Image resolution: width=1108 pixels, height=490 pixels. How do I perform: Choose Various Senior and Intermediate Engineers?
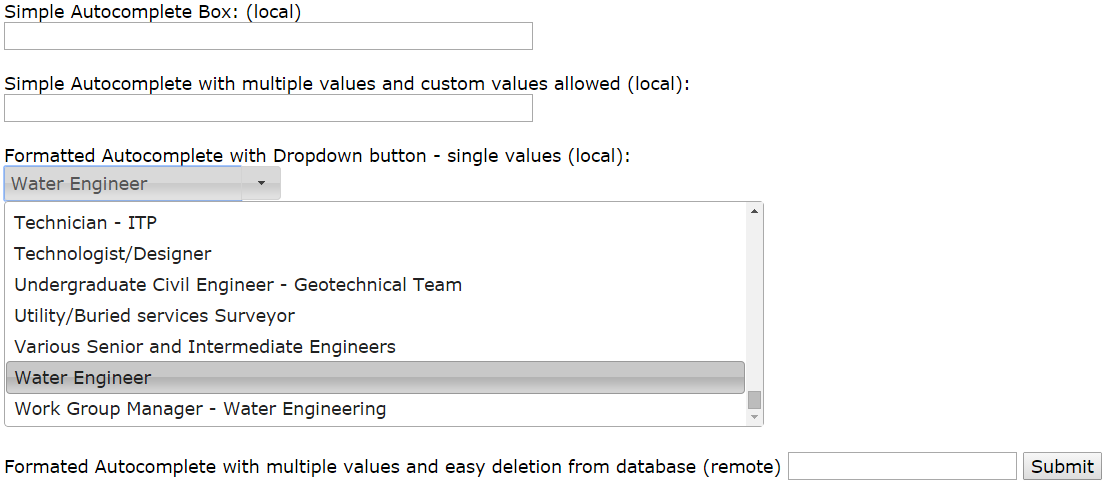[205, 347]
